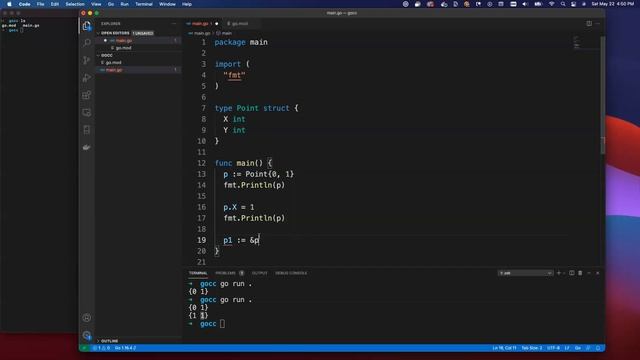This screenshot has width=640, height=360.
Task: Open the launch profile dropdown beside the plus
Action: point(564,273)
